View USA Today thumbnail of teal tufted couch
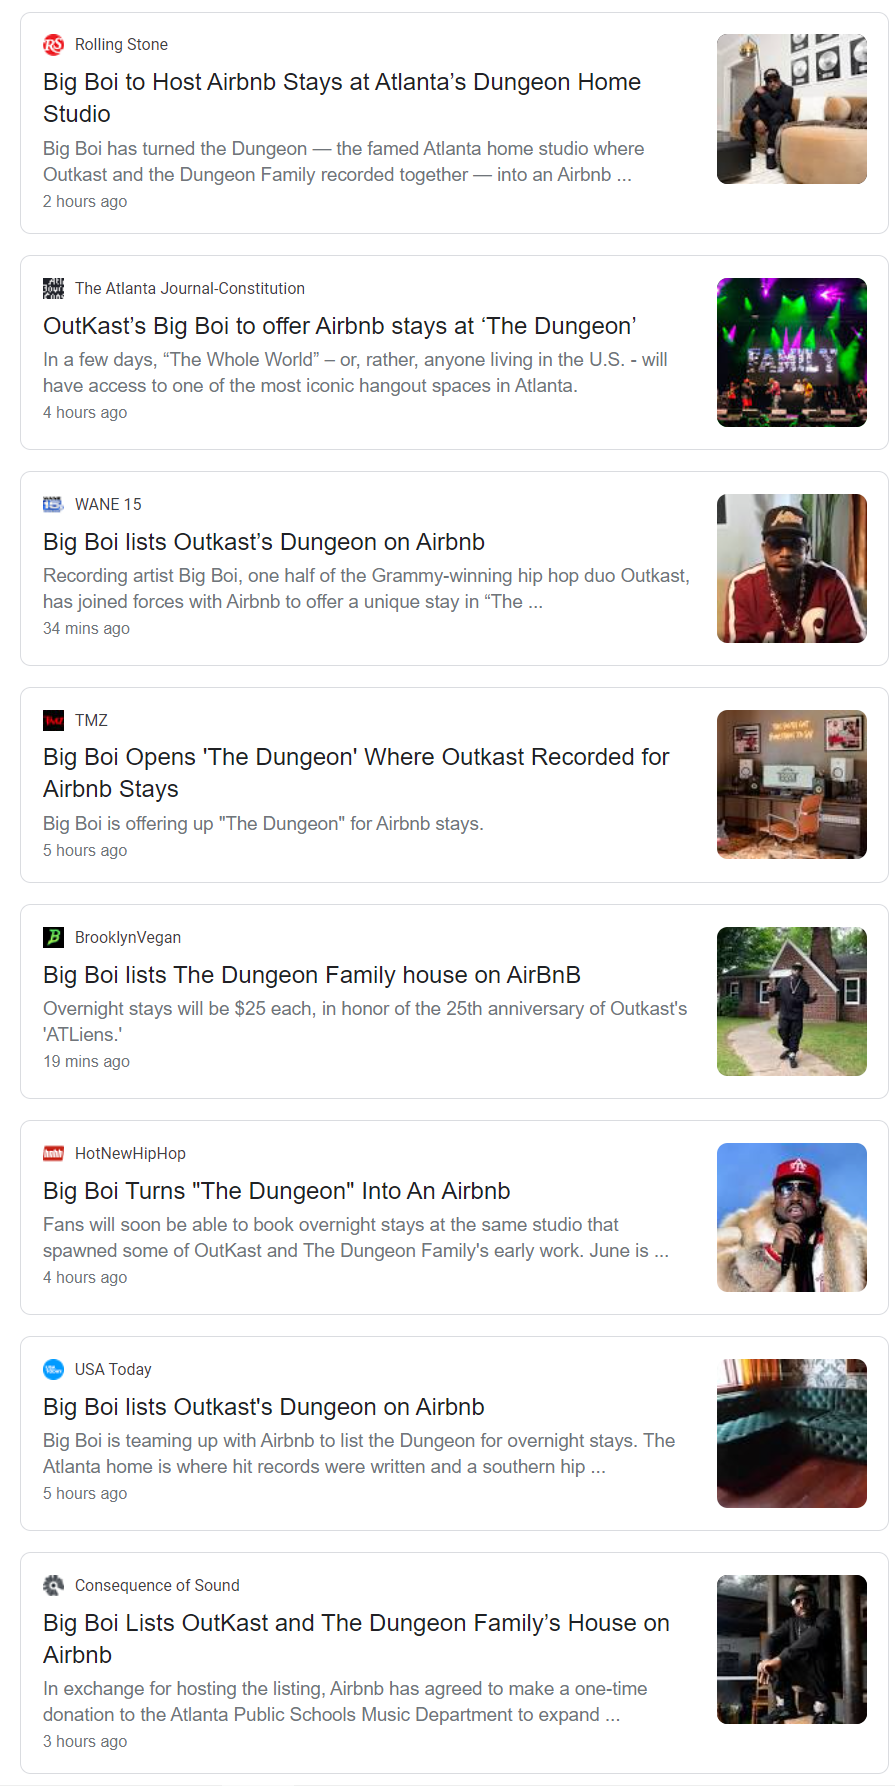 click(792, 1434)
